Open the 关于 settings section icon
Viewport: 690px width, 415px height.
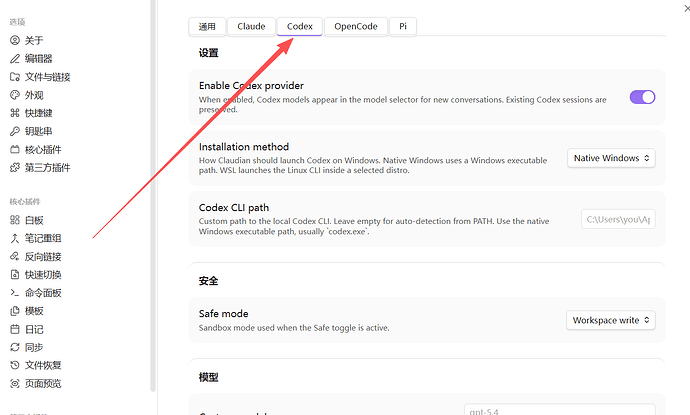coord(15,40)
